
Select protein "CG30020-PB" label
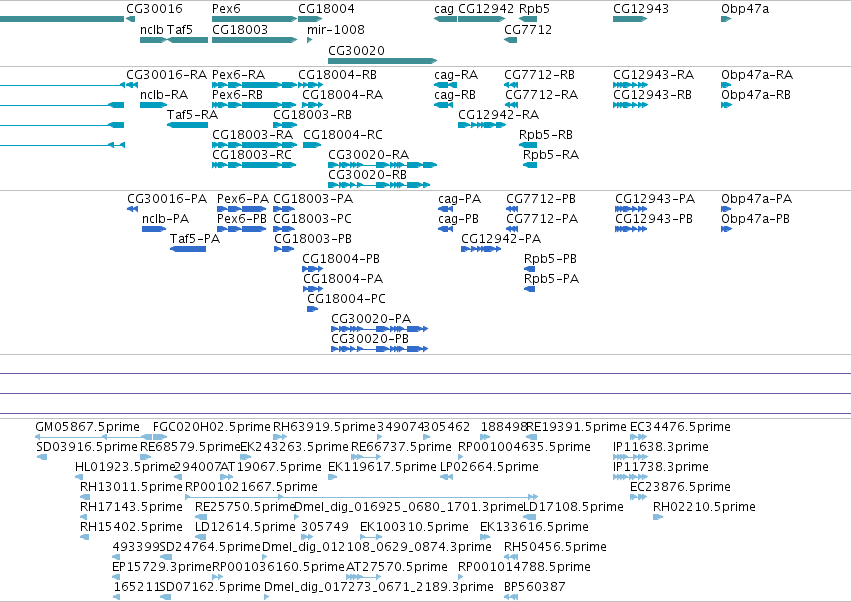[x=370, y=339]
